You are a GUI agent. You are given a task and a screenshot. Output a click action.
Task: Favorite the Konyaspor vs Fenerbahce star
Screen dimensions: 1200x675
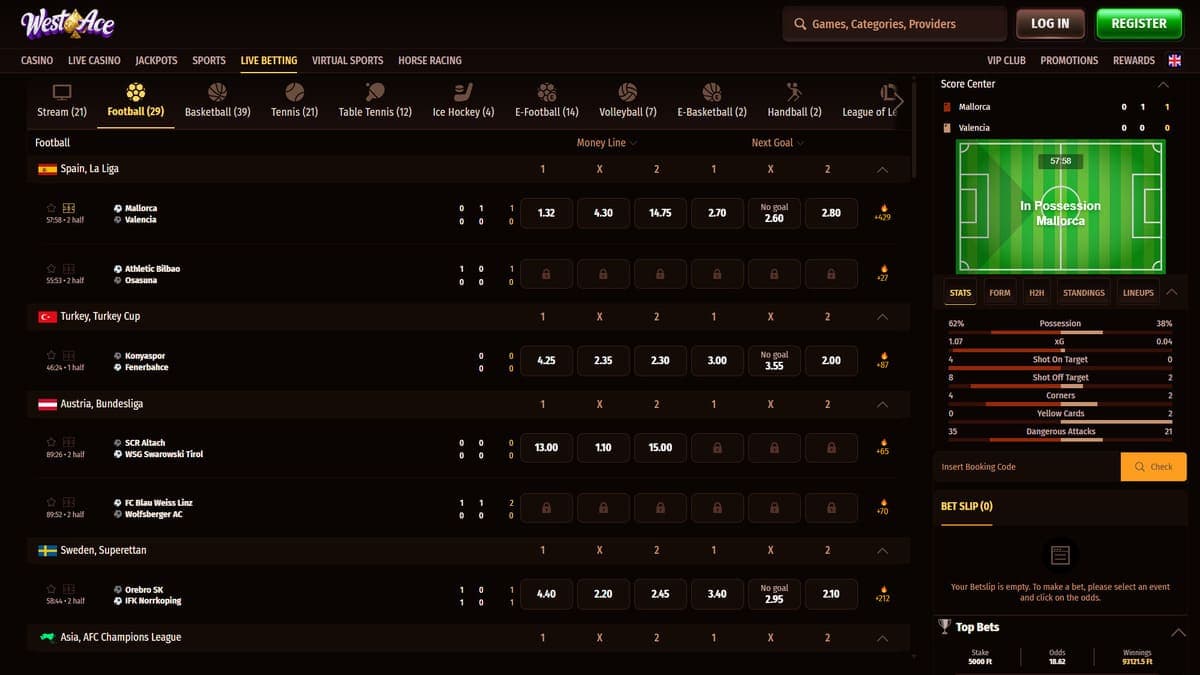[x=52, y=355]
